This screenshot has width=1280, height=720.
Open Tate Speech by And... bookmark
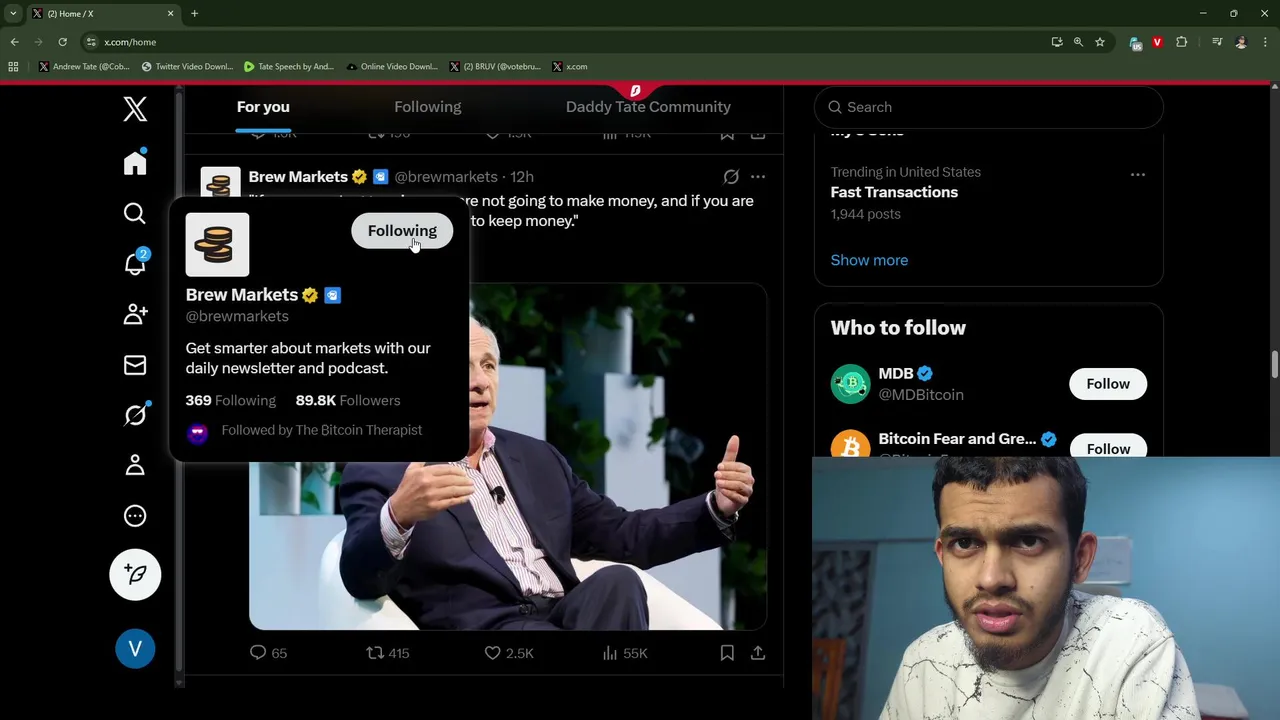pyautogui.click(x=289, y=67)
